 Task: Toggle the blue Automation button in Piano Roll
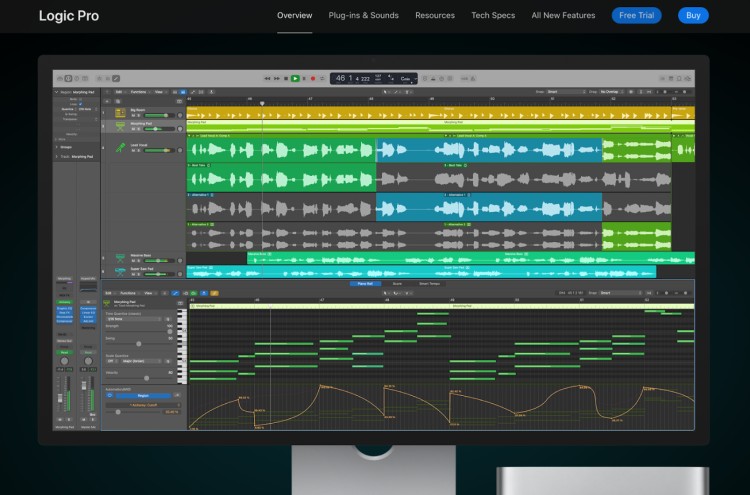(175, 293)
